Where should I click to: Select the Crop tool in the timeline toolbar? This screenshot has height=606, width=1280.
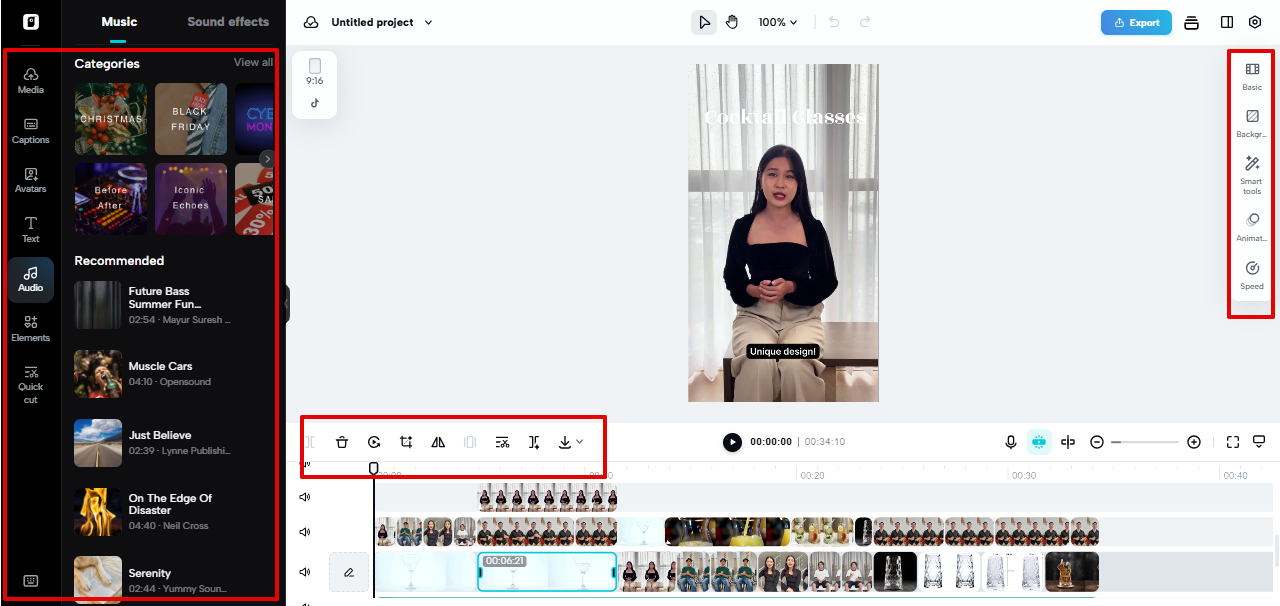click(405, 441)
